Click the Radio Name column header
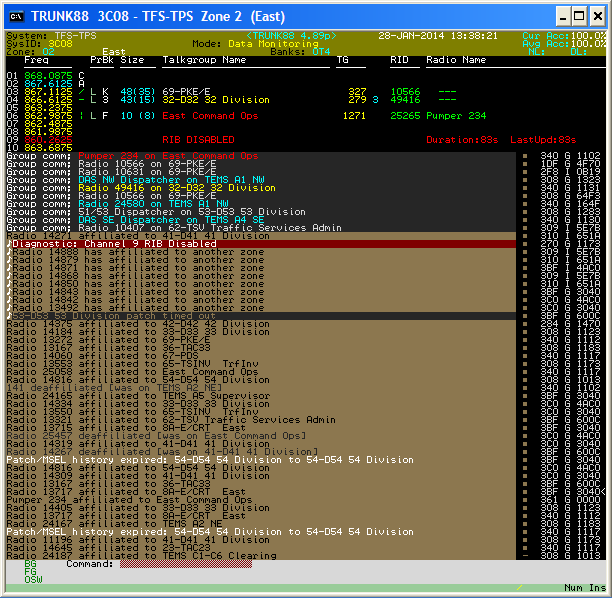Viewport: 612px width, 598px height. coord(455,60)
